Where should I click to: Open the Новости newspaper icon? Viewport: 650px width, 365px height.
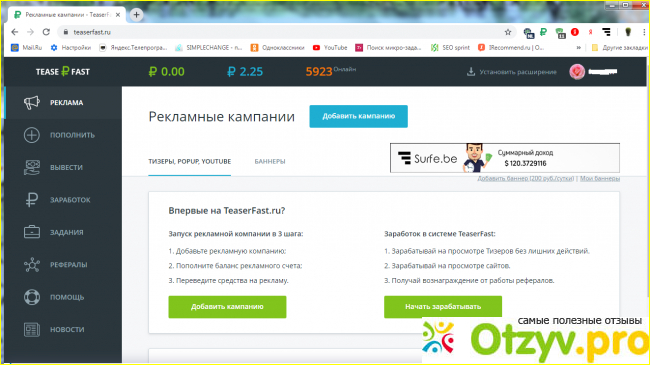point(32,329)
